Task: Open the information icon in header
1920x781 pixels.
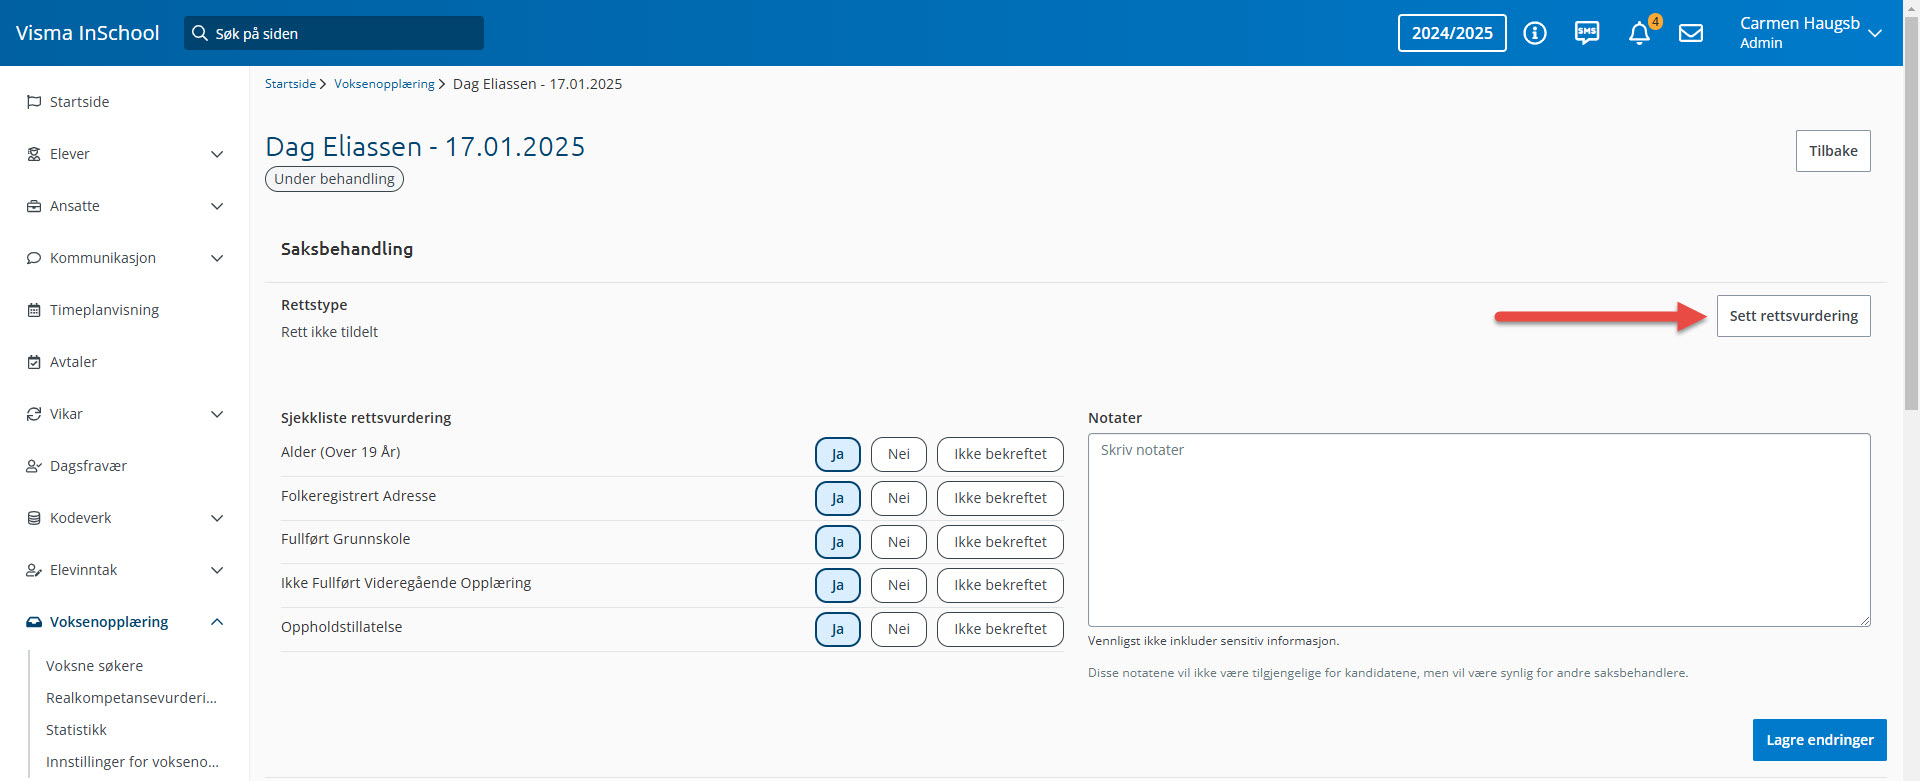Action: tap(1534, 33)
